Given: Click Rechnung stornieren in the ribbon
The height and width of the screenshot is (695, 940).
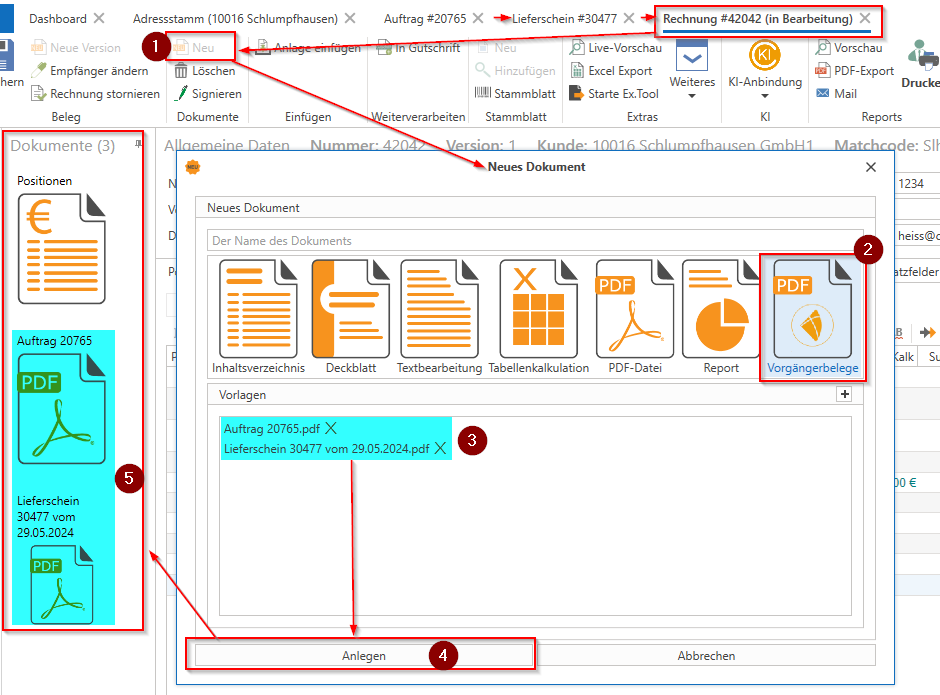Looking at the screenshot, I should 104,94.
